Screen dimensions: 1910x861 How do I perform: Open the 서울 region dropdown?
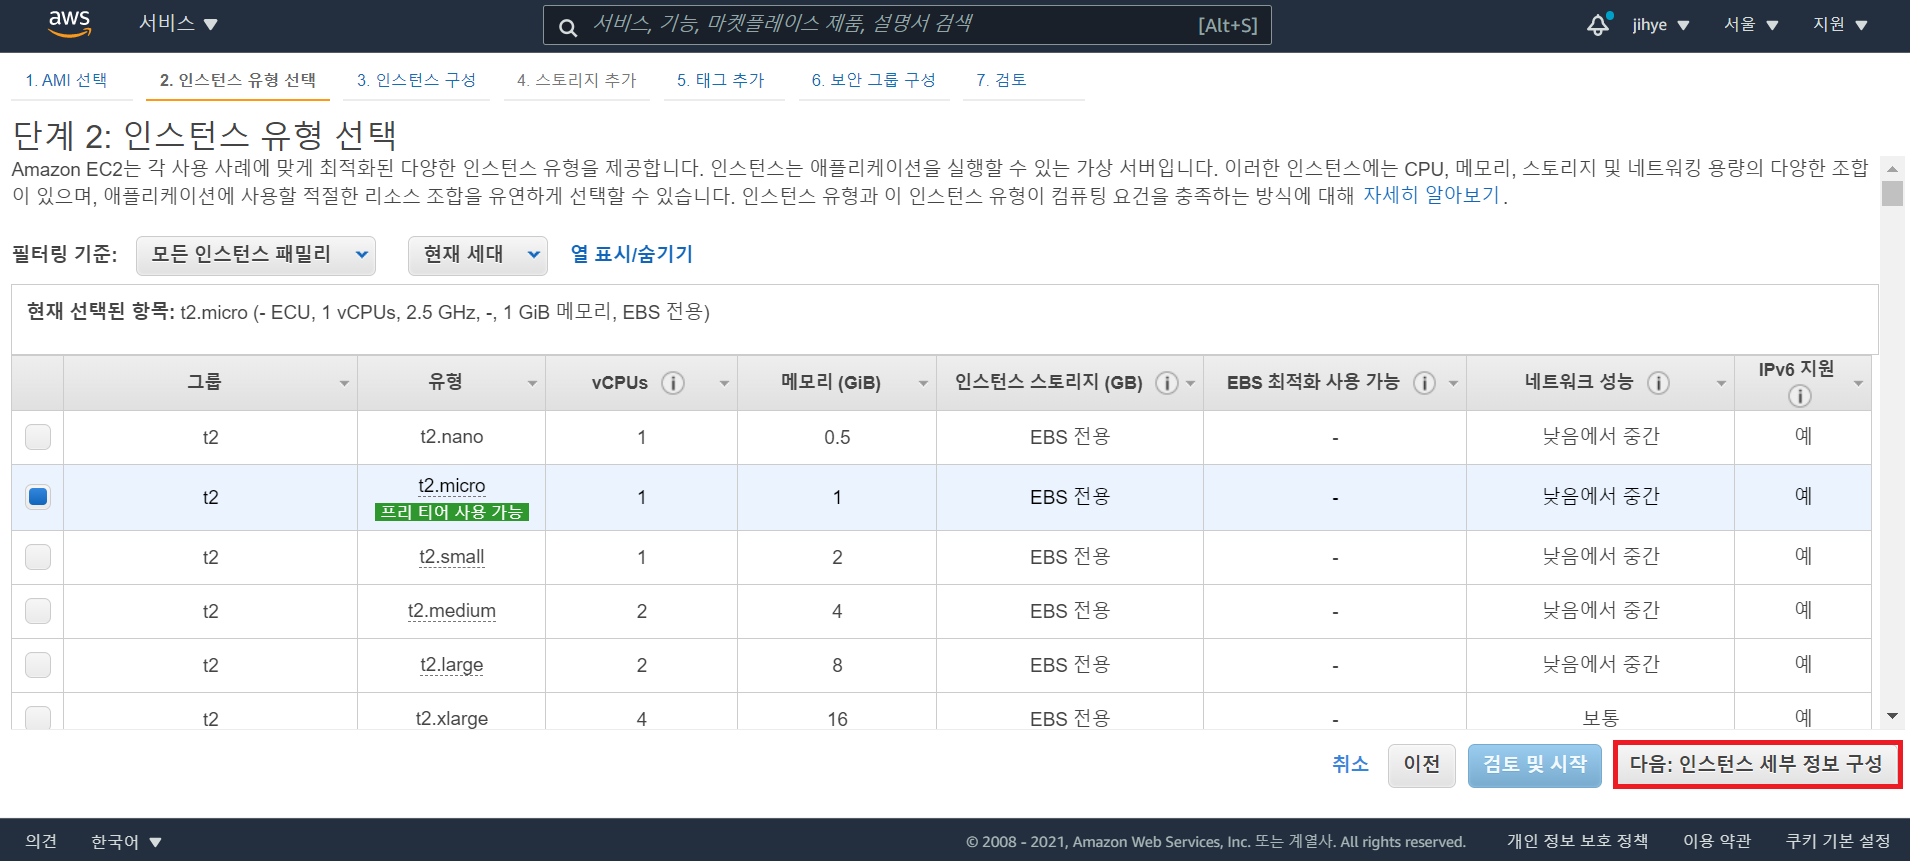1751,25
